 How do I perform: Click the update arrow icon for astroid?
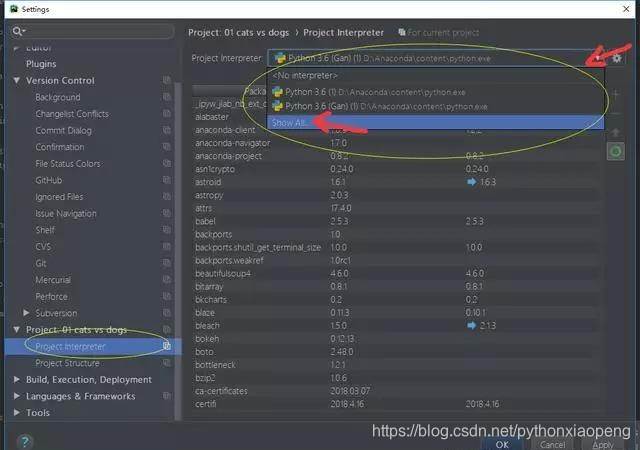click(471, 182)
